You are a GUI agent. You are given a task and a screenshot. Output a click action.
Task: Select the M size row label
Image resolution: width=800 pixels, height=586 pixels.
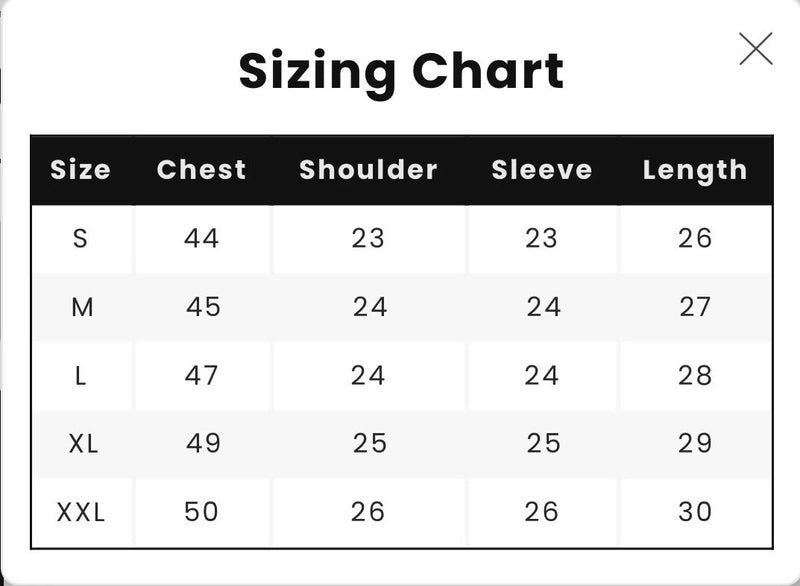(x=82, y=307)
